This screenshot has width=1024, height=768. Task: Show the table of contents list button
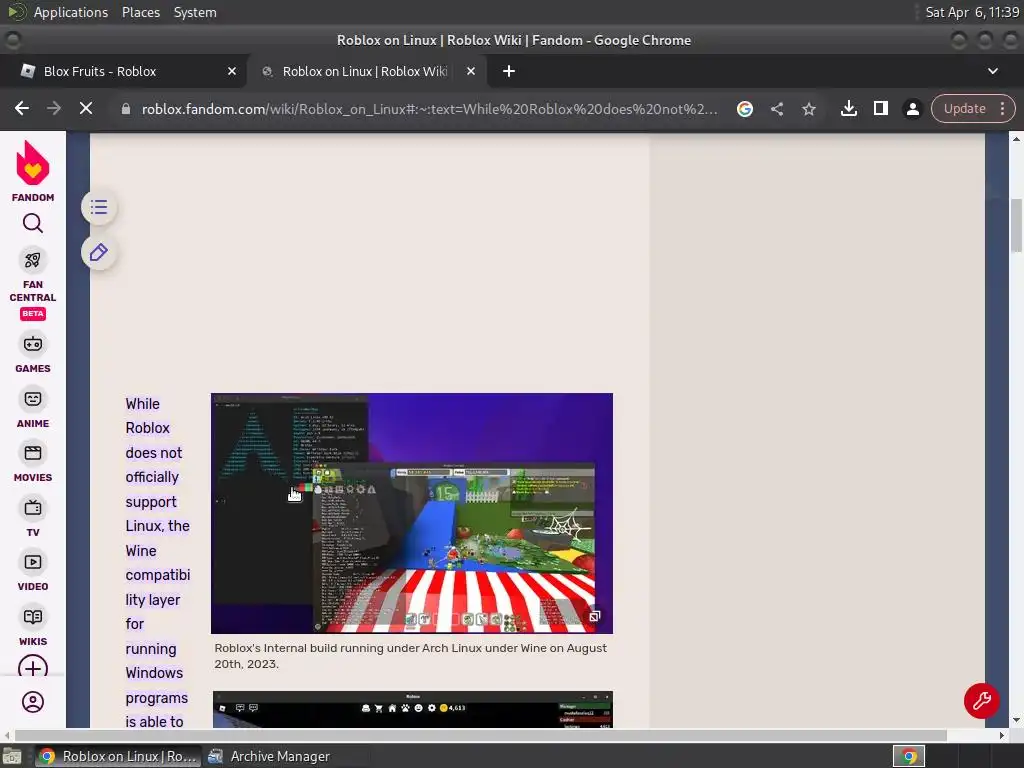click(x=99, y=208)
